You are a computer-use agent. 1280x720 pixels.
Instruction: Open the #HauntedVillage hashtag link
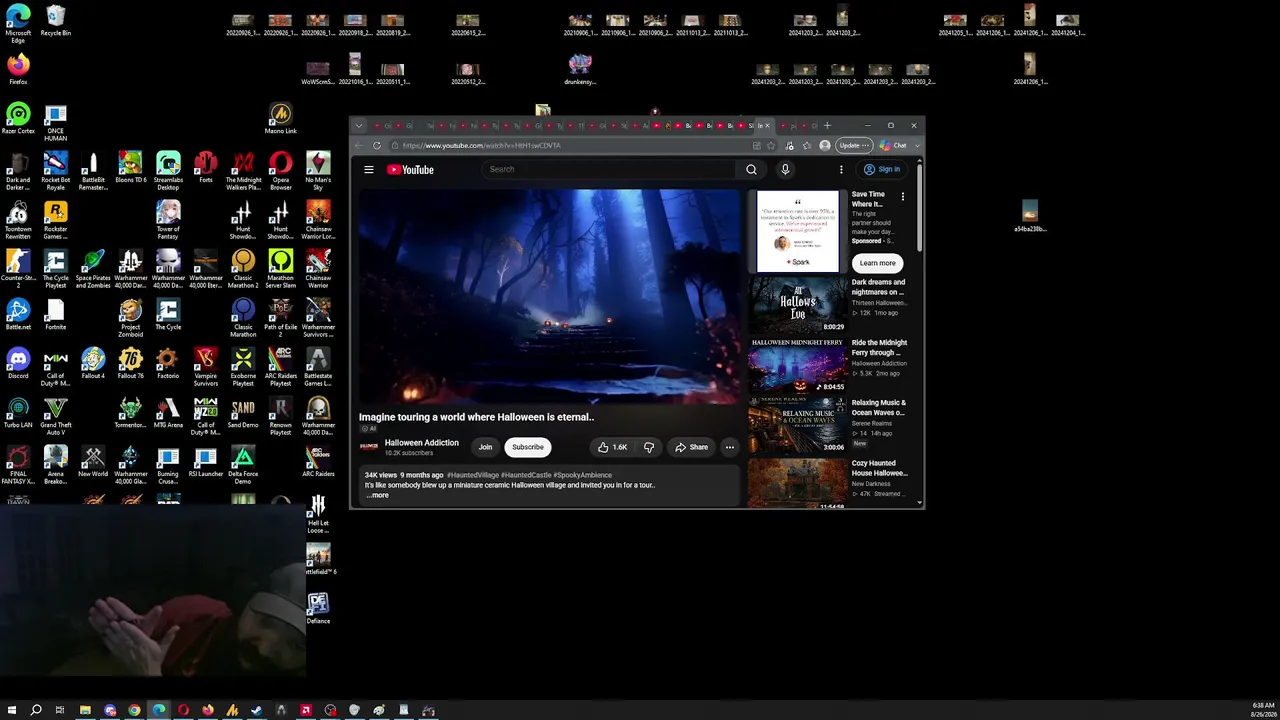click(473, 475)
